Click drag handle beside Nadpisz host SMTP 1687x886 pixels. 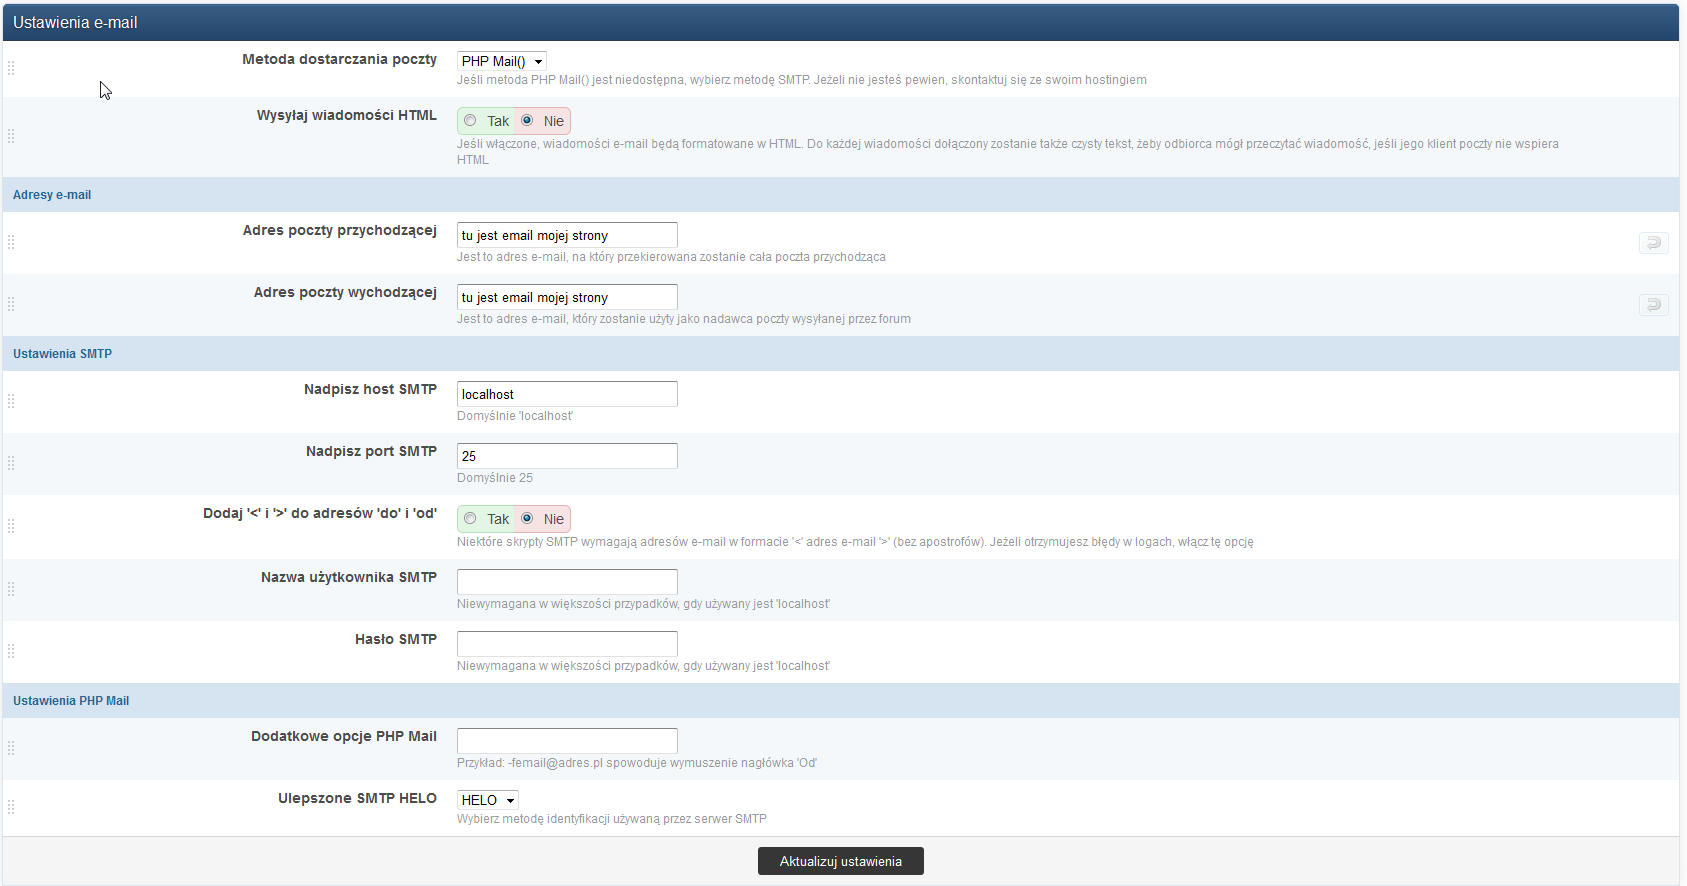pos(11,401)
